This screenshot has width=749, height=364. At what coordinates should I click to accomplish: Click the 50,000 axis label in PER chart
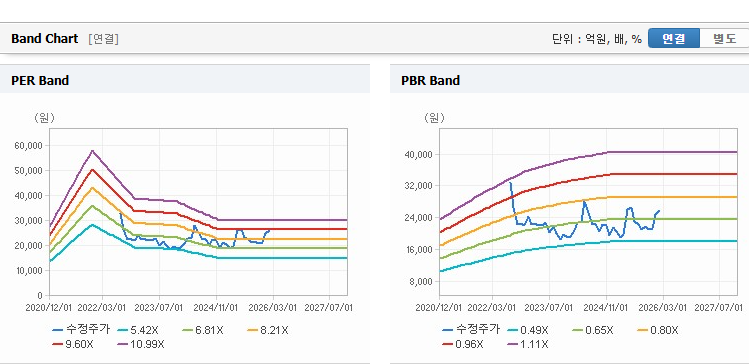[29, 171]
